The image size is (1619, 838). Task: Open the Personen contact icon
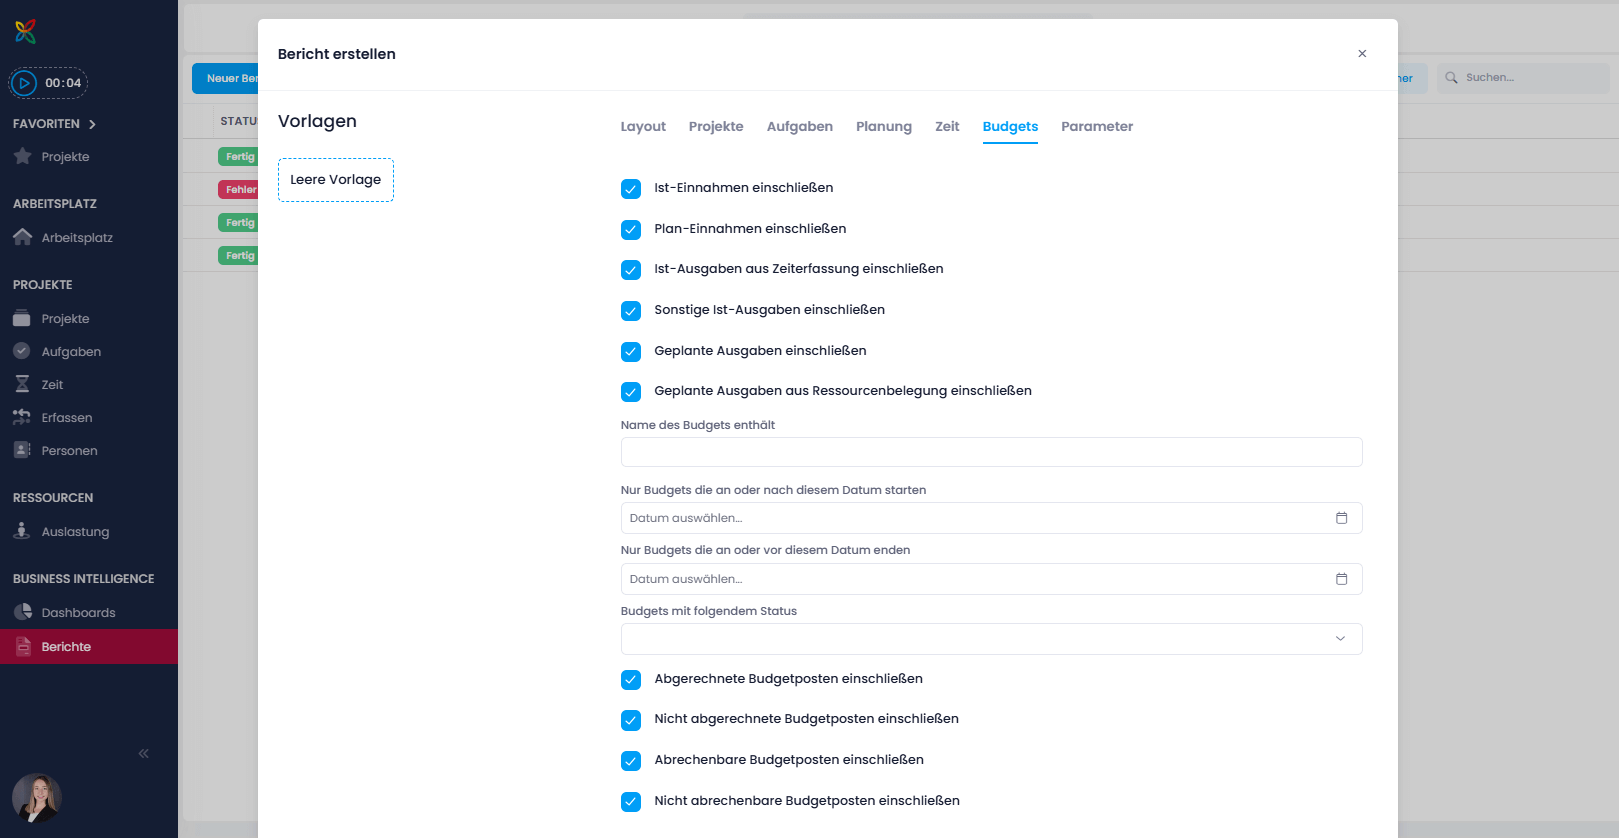click(x=22, y=451)
